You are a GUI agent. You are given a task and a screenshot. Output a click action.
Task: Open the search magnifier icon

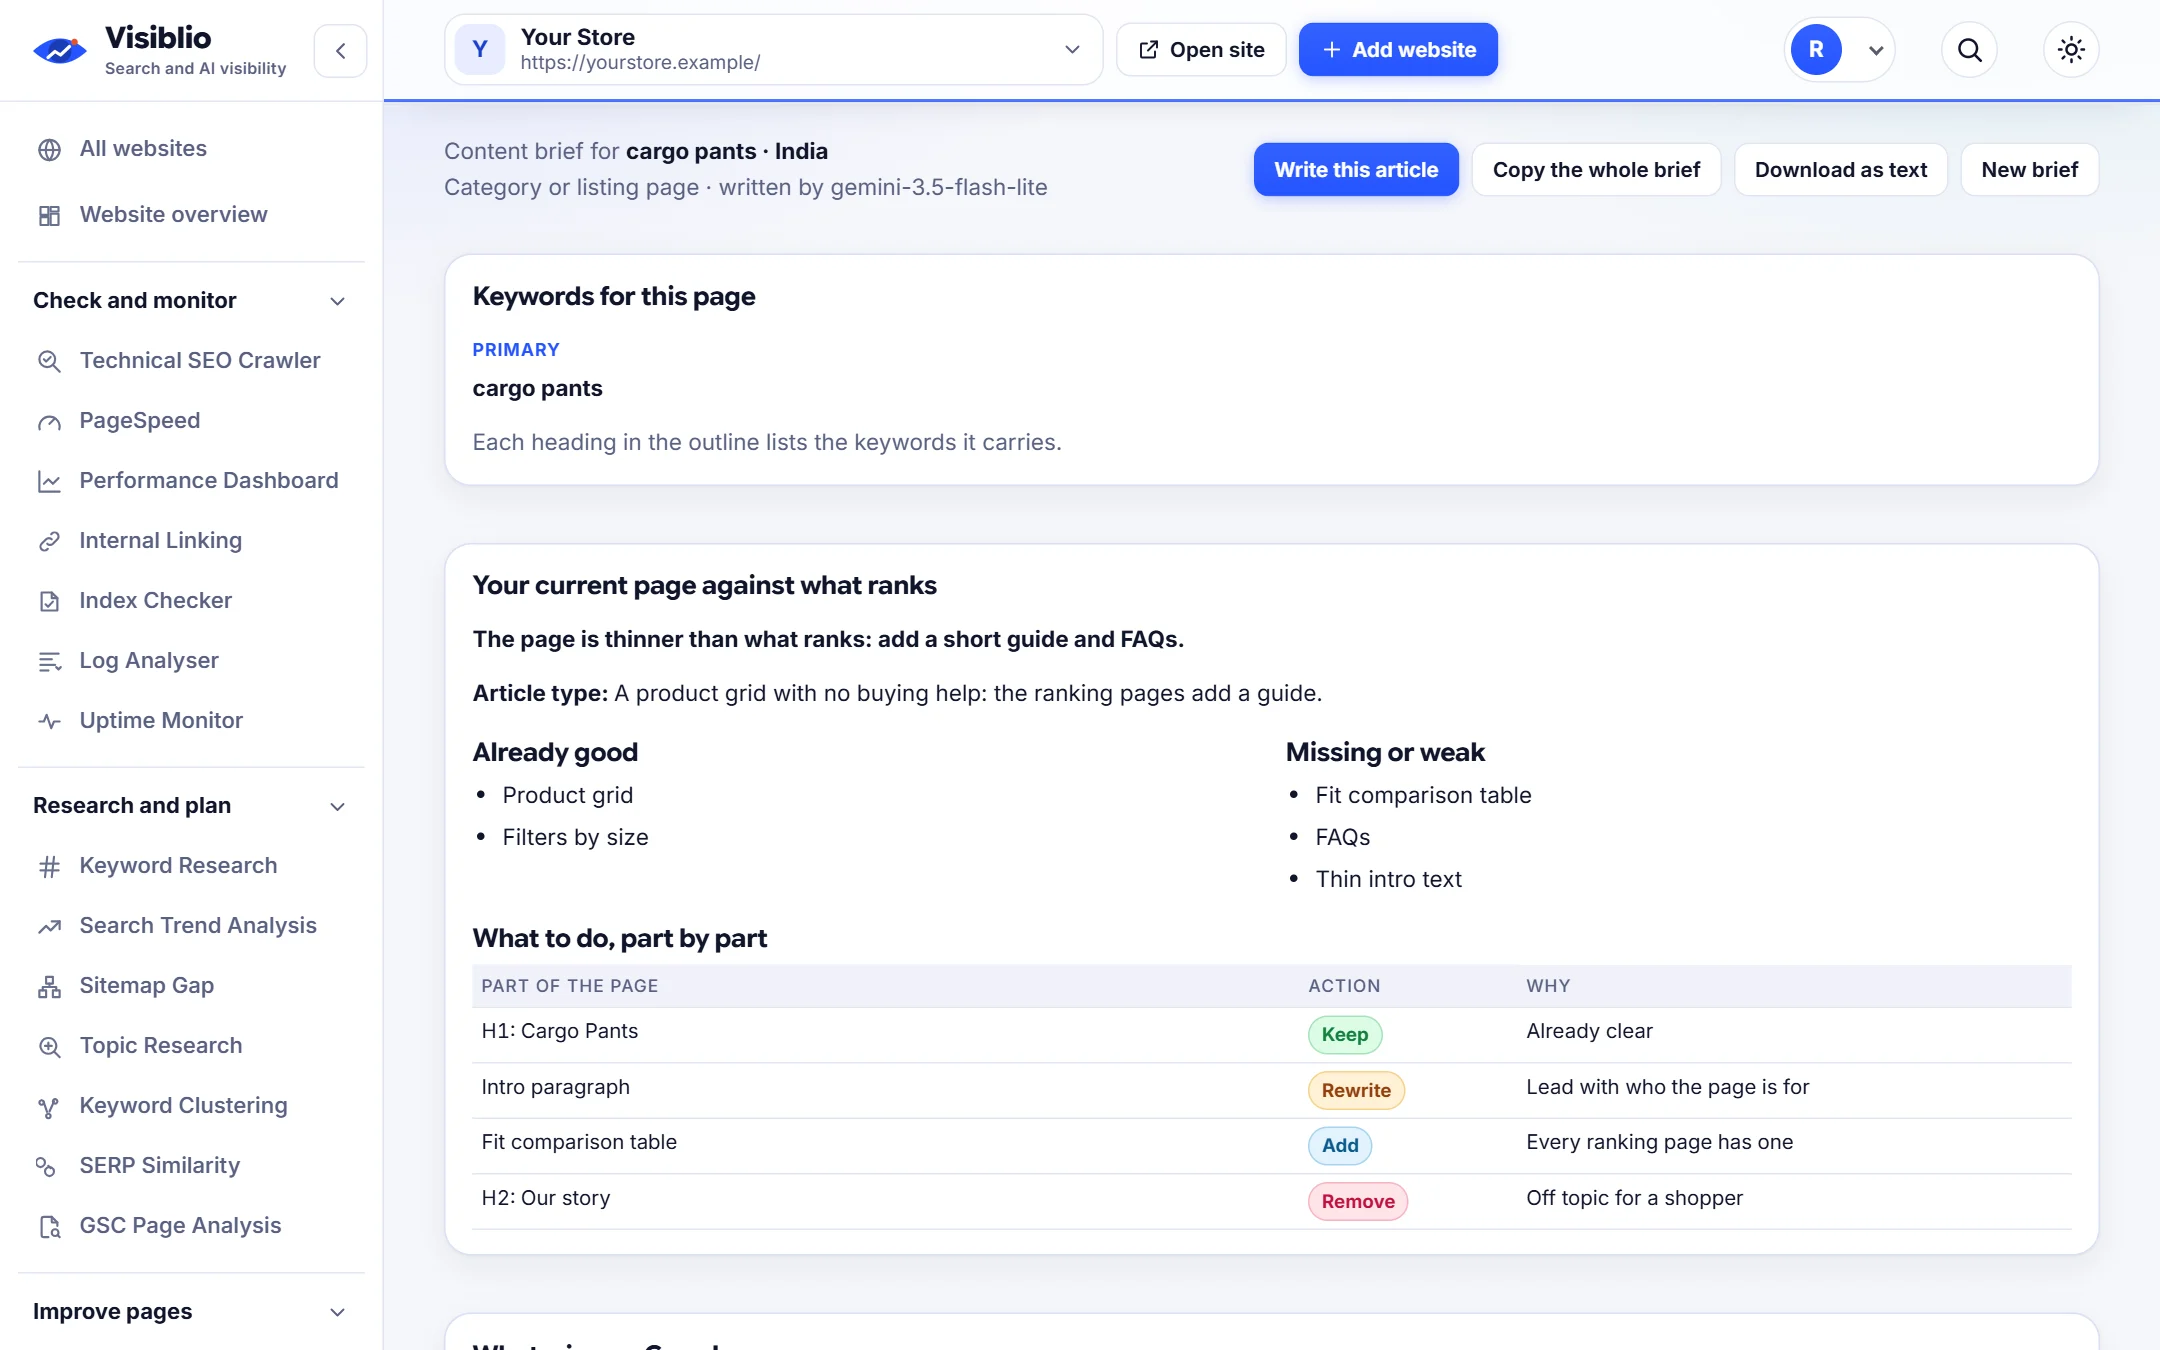pyautogui.click(x=1969, y=50)
